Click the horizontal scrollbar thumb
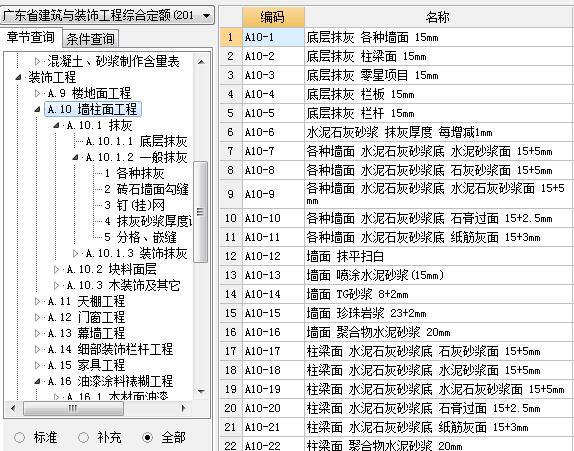Image resolution: width=574 pixels, height=451 pixels. point(73,408)
